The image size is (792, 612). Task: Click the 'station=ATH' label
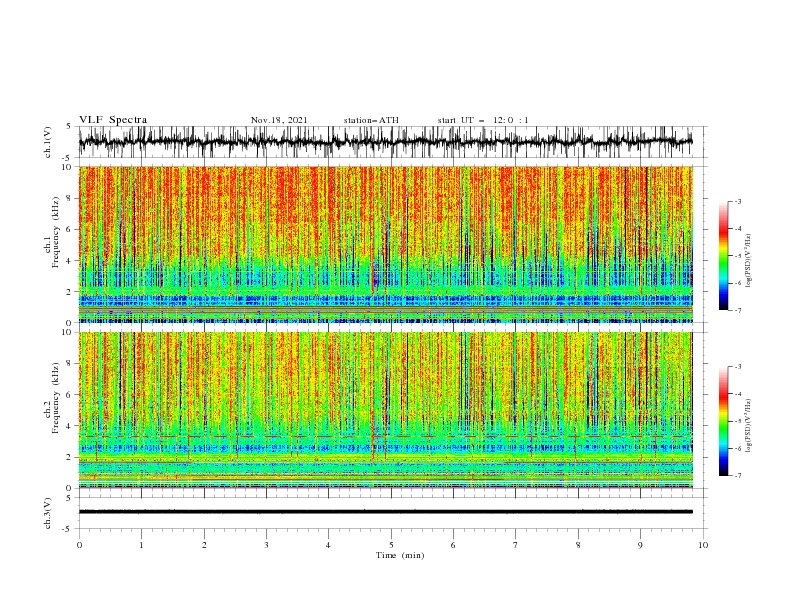click(371, 120)
